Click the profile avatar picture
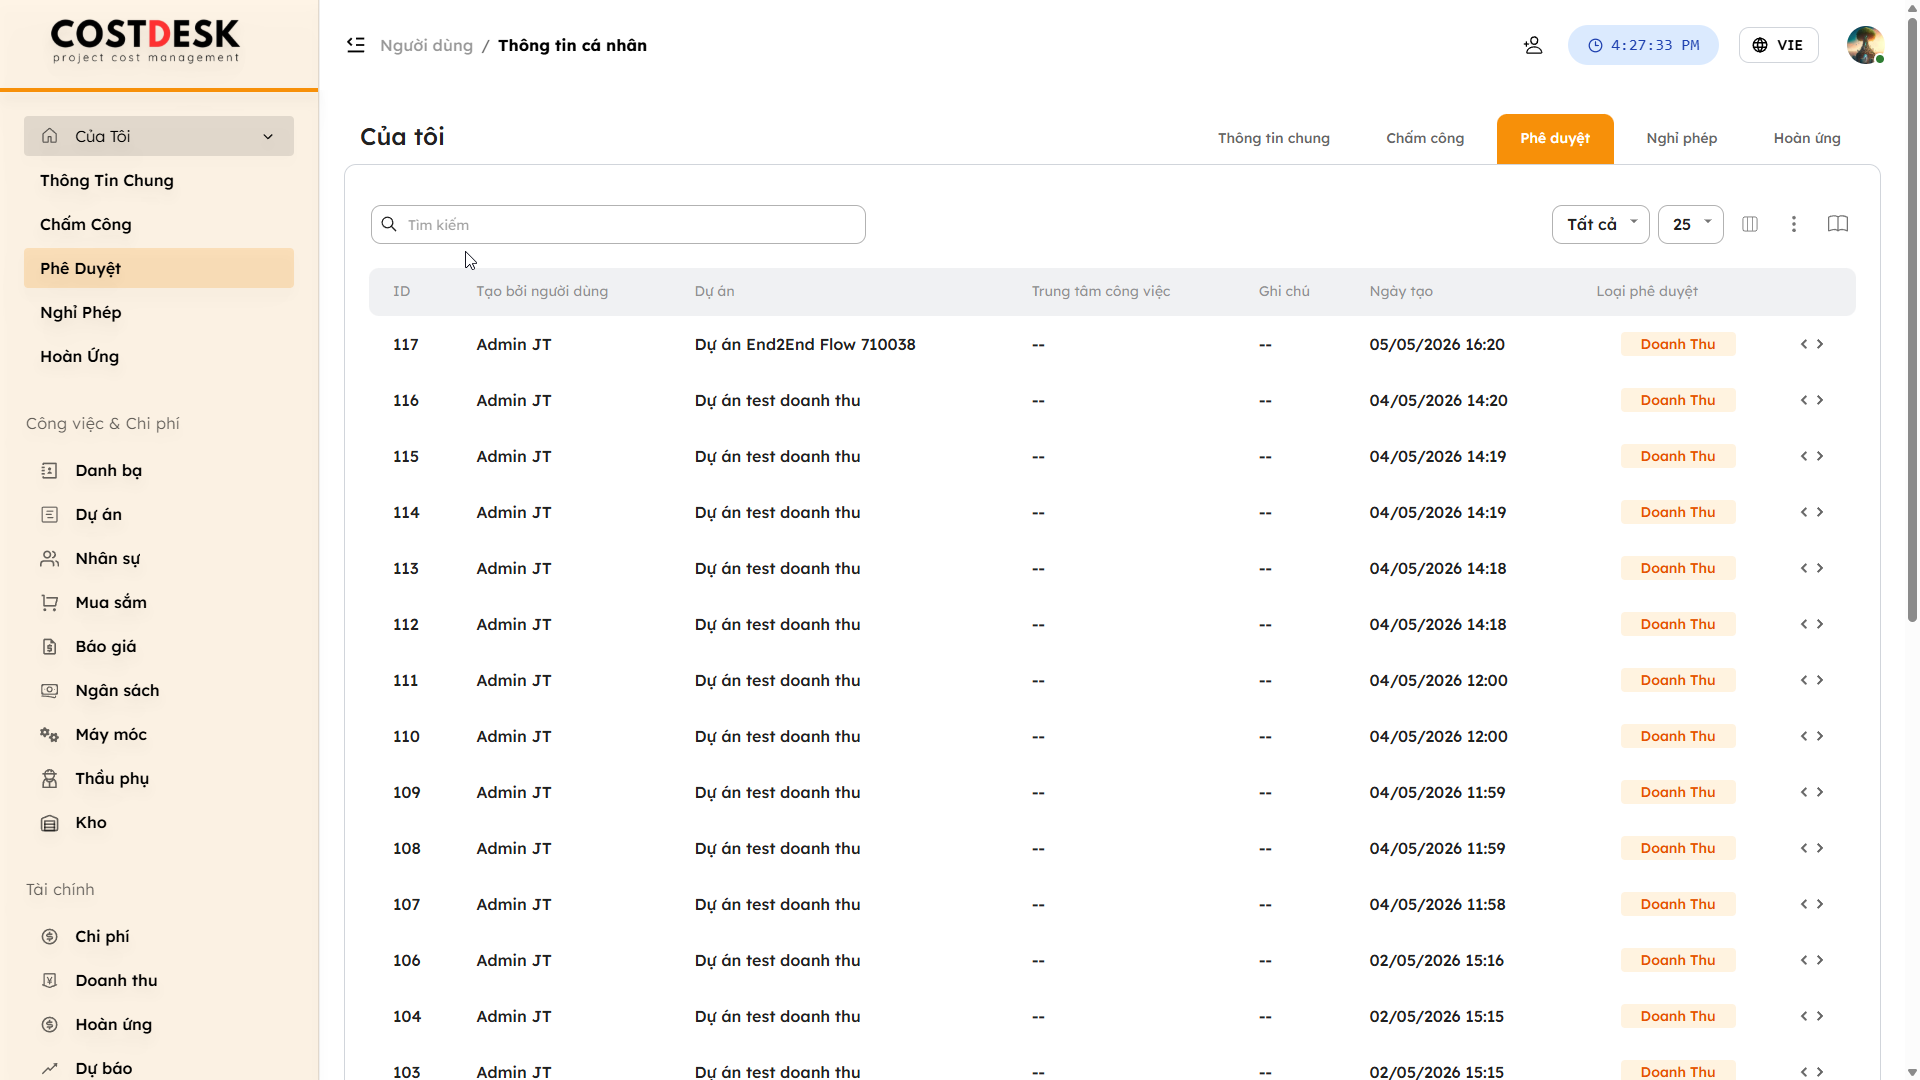Image resolution: width=1920 pixels, height=1080 pixels. 1865,45
